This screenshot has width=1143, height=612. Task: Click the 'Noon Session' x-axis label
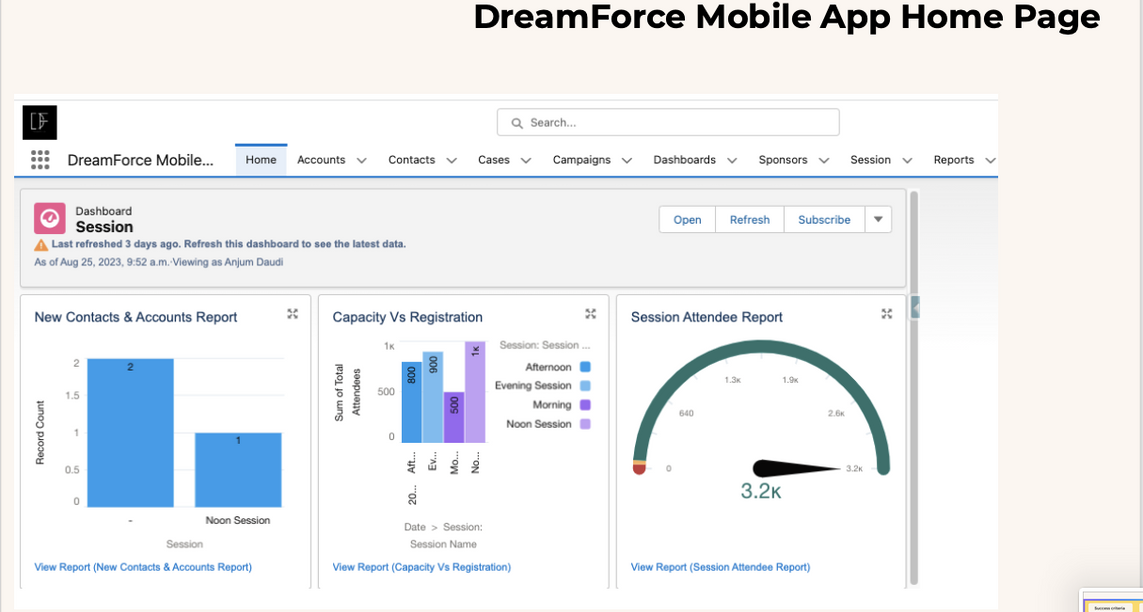point(238,520)
